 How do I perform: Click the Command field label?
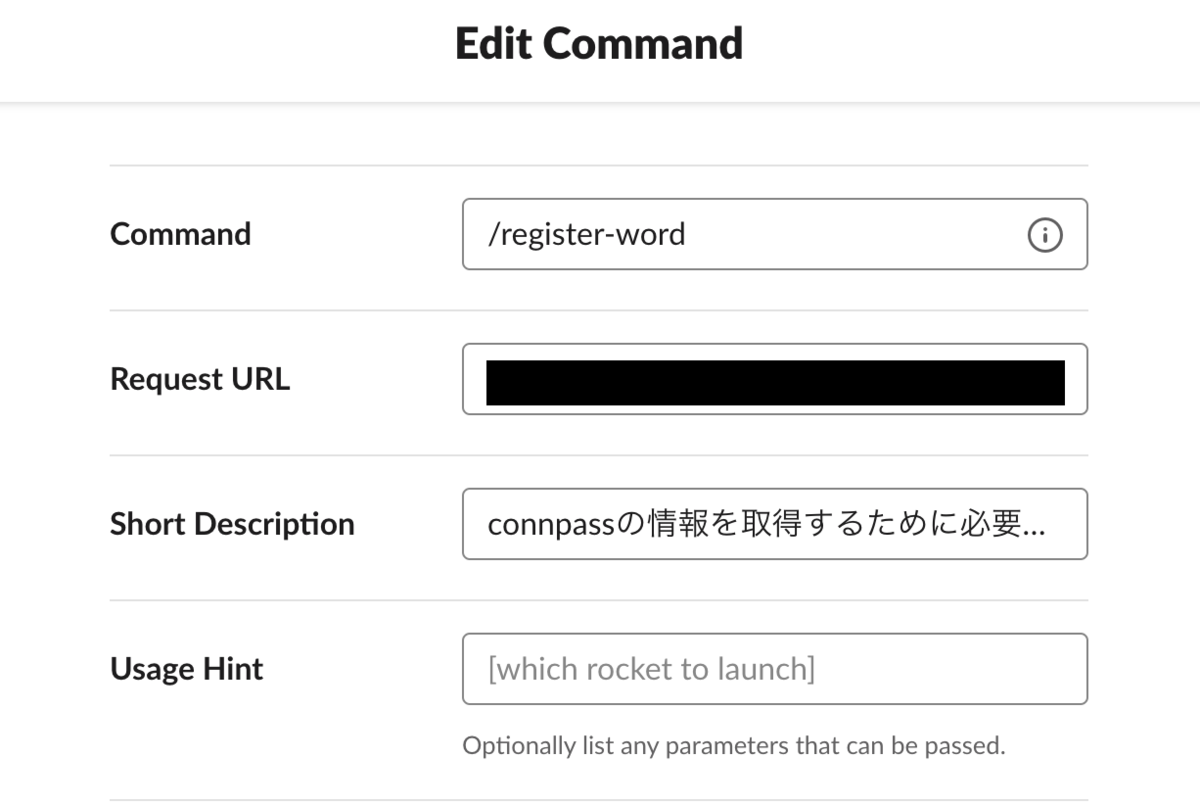(x=181, y=234)
